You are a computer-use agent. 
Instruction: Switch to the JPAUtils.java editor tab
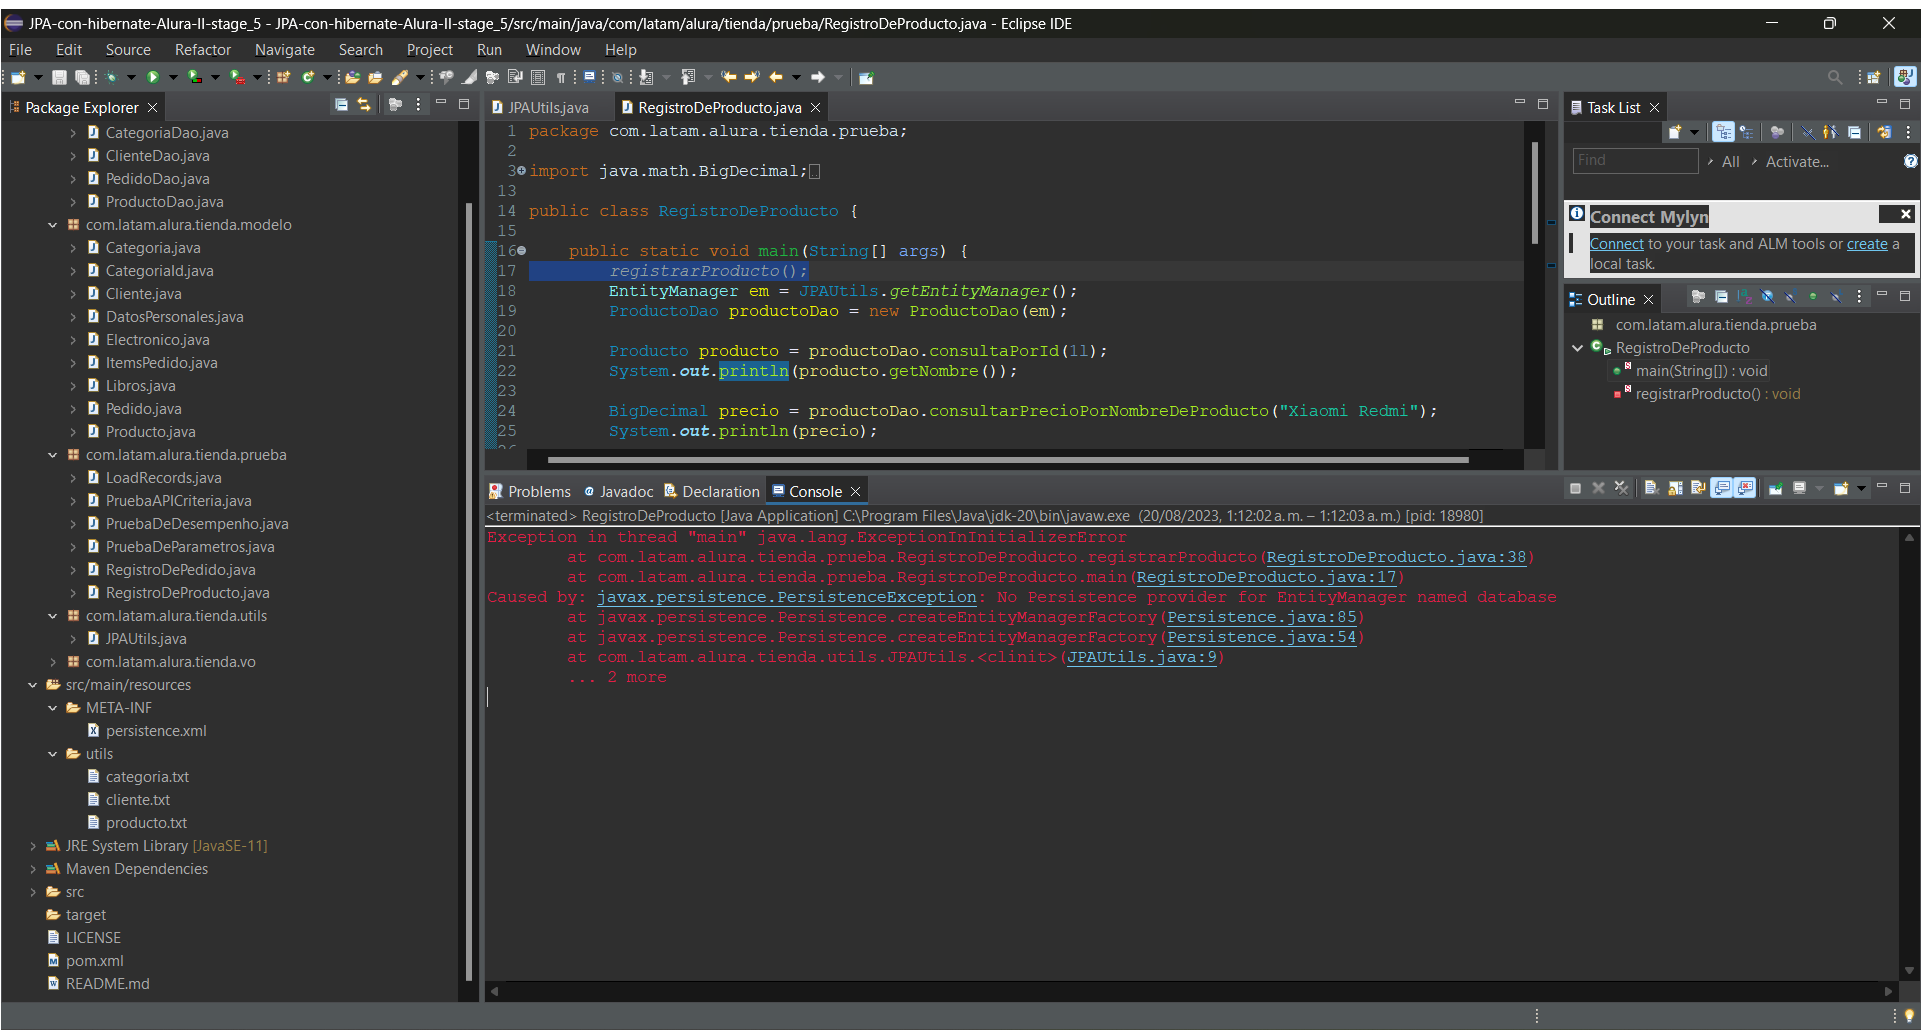(x=547, y=107)
